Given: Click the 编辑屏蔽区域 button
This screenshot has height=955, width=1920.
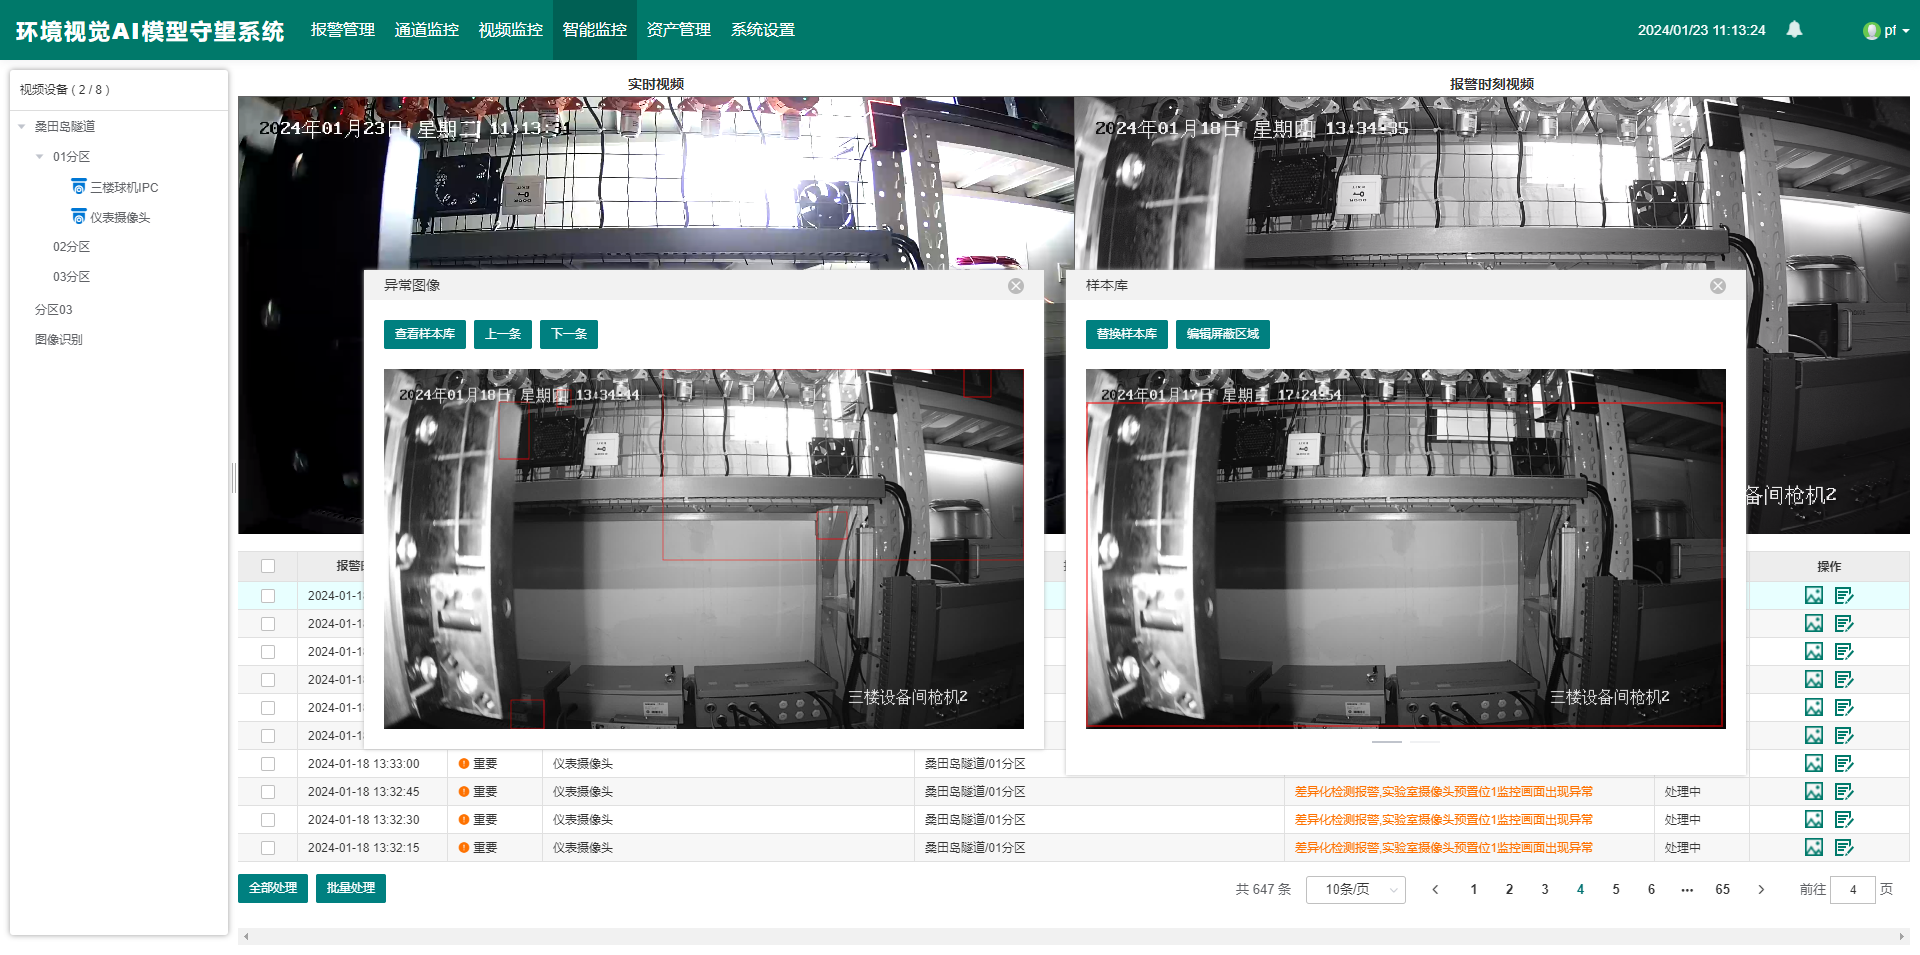Looking at the screenshot, I should pyautogui.click(x=1222, y=334).
